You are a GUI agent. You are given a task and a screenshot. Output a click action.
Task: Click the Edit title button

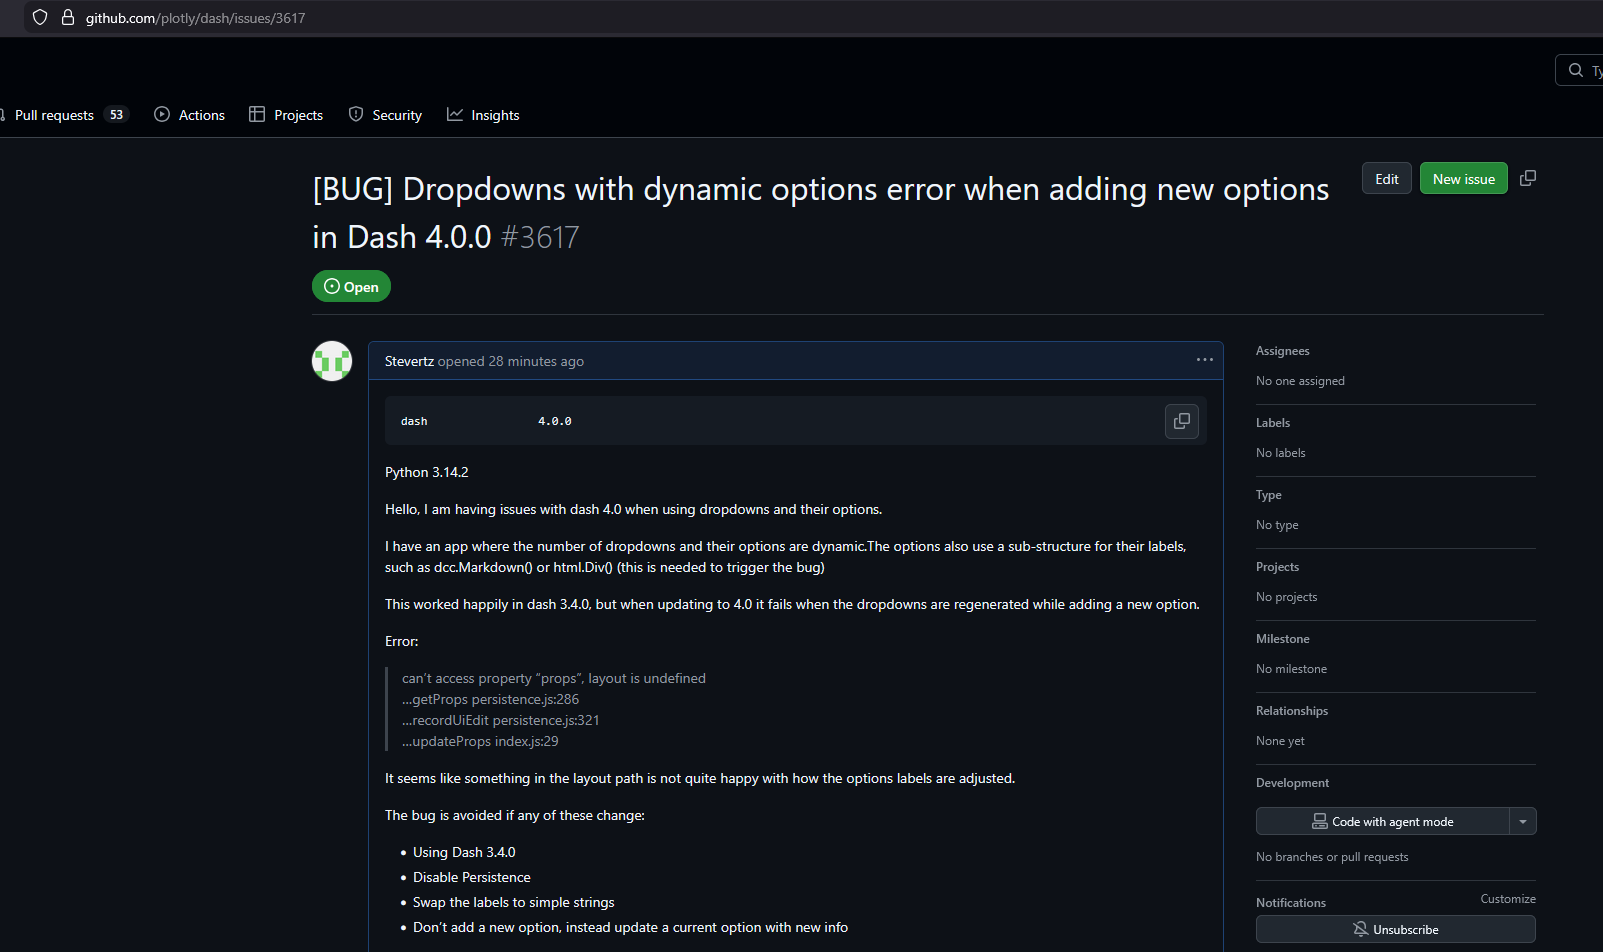click(1386, 178)
